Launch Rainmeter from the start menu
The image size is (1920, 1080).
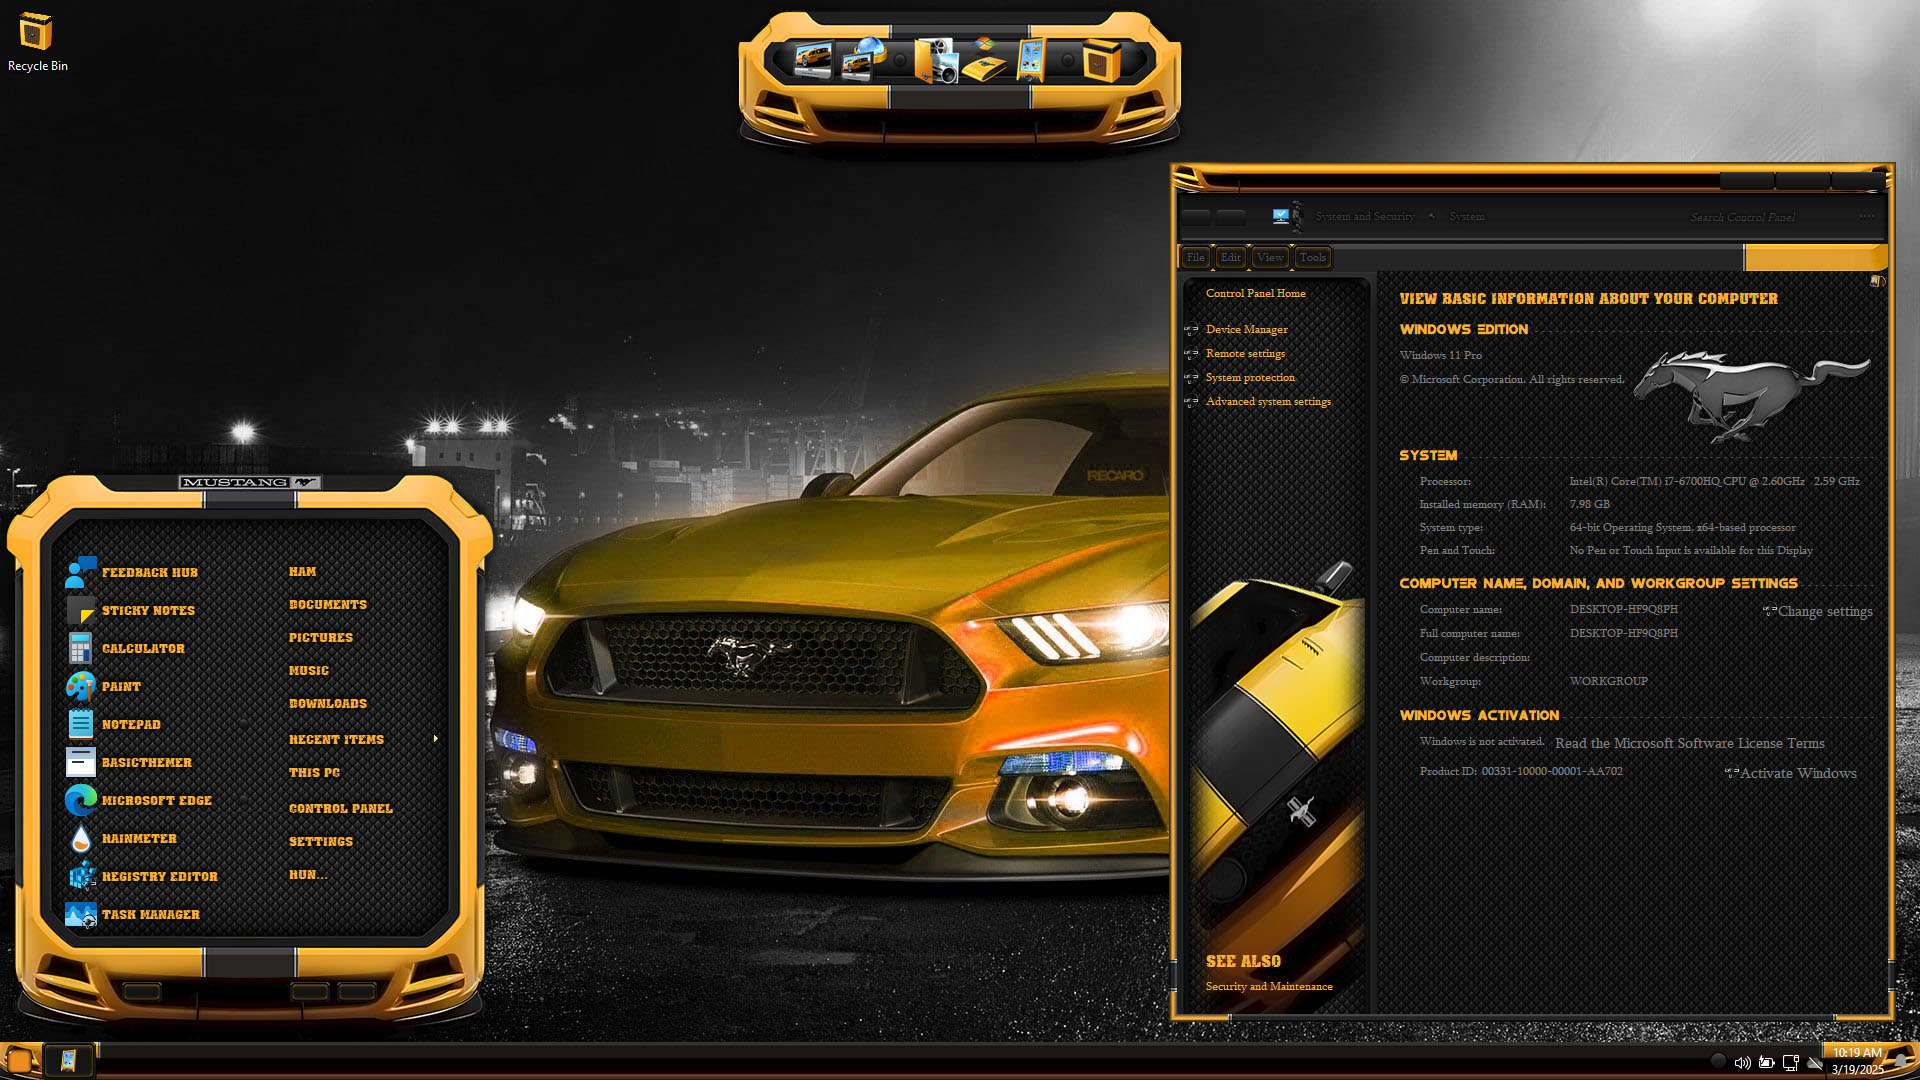(x=139, y=839)
